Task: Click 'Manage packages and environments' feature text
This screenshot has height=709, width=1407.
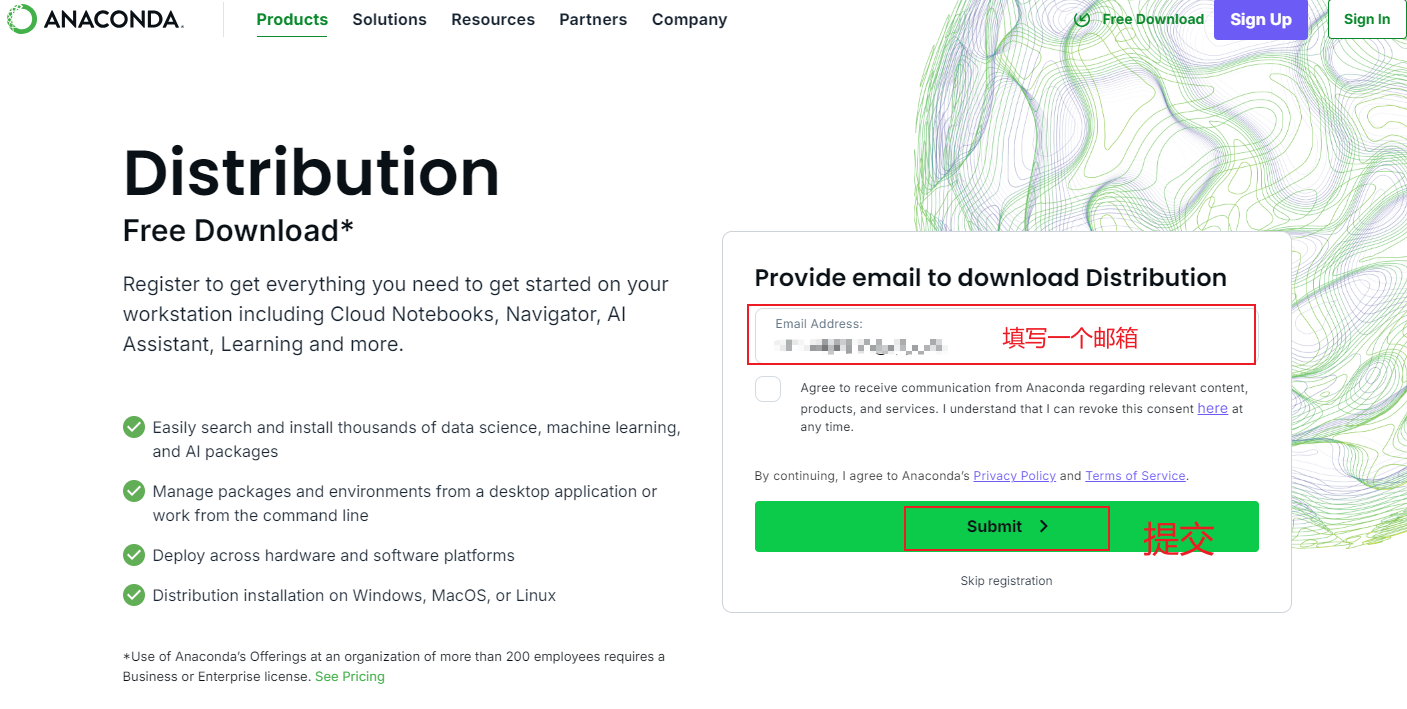Action: point(405,504)
